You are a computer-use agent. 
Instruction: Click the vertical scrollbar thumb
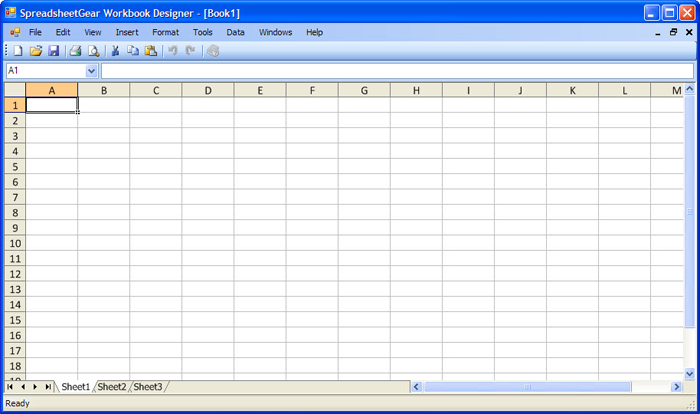(x=690, y=211)
